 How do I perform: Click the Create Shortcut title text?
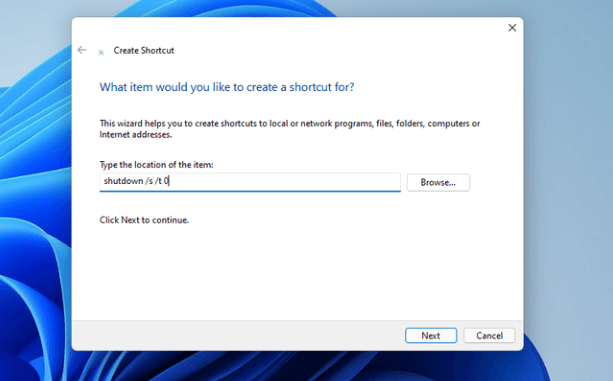pos(143,50)
